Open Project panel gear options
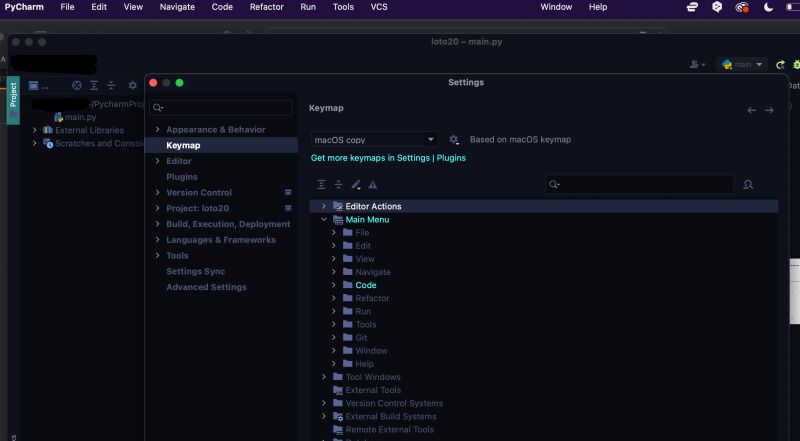800x441 pixels. [133, 85]
